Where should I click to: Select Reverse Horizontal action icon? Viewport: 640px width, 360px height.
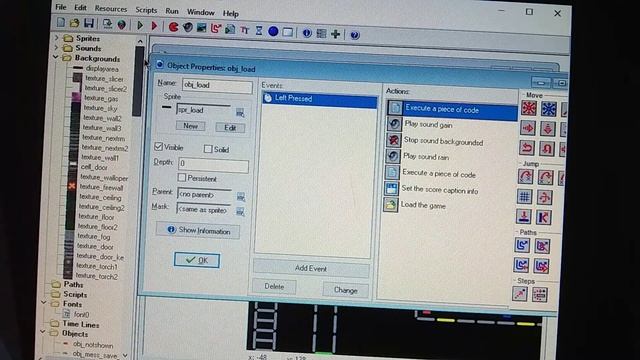527,147
